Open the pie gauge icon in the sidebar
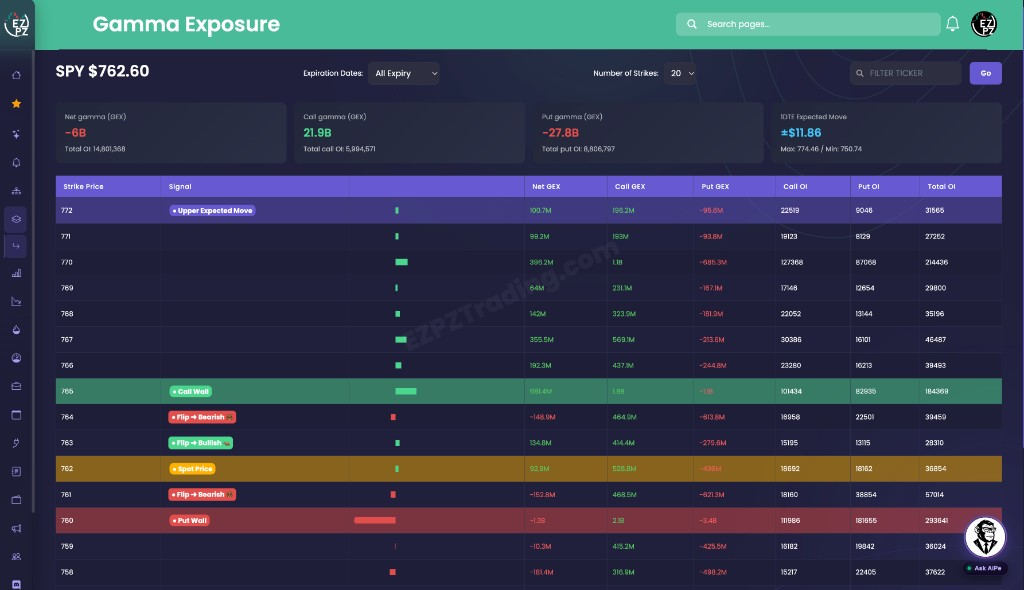 pos(16,357)
